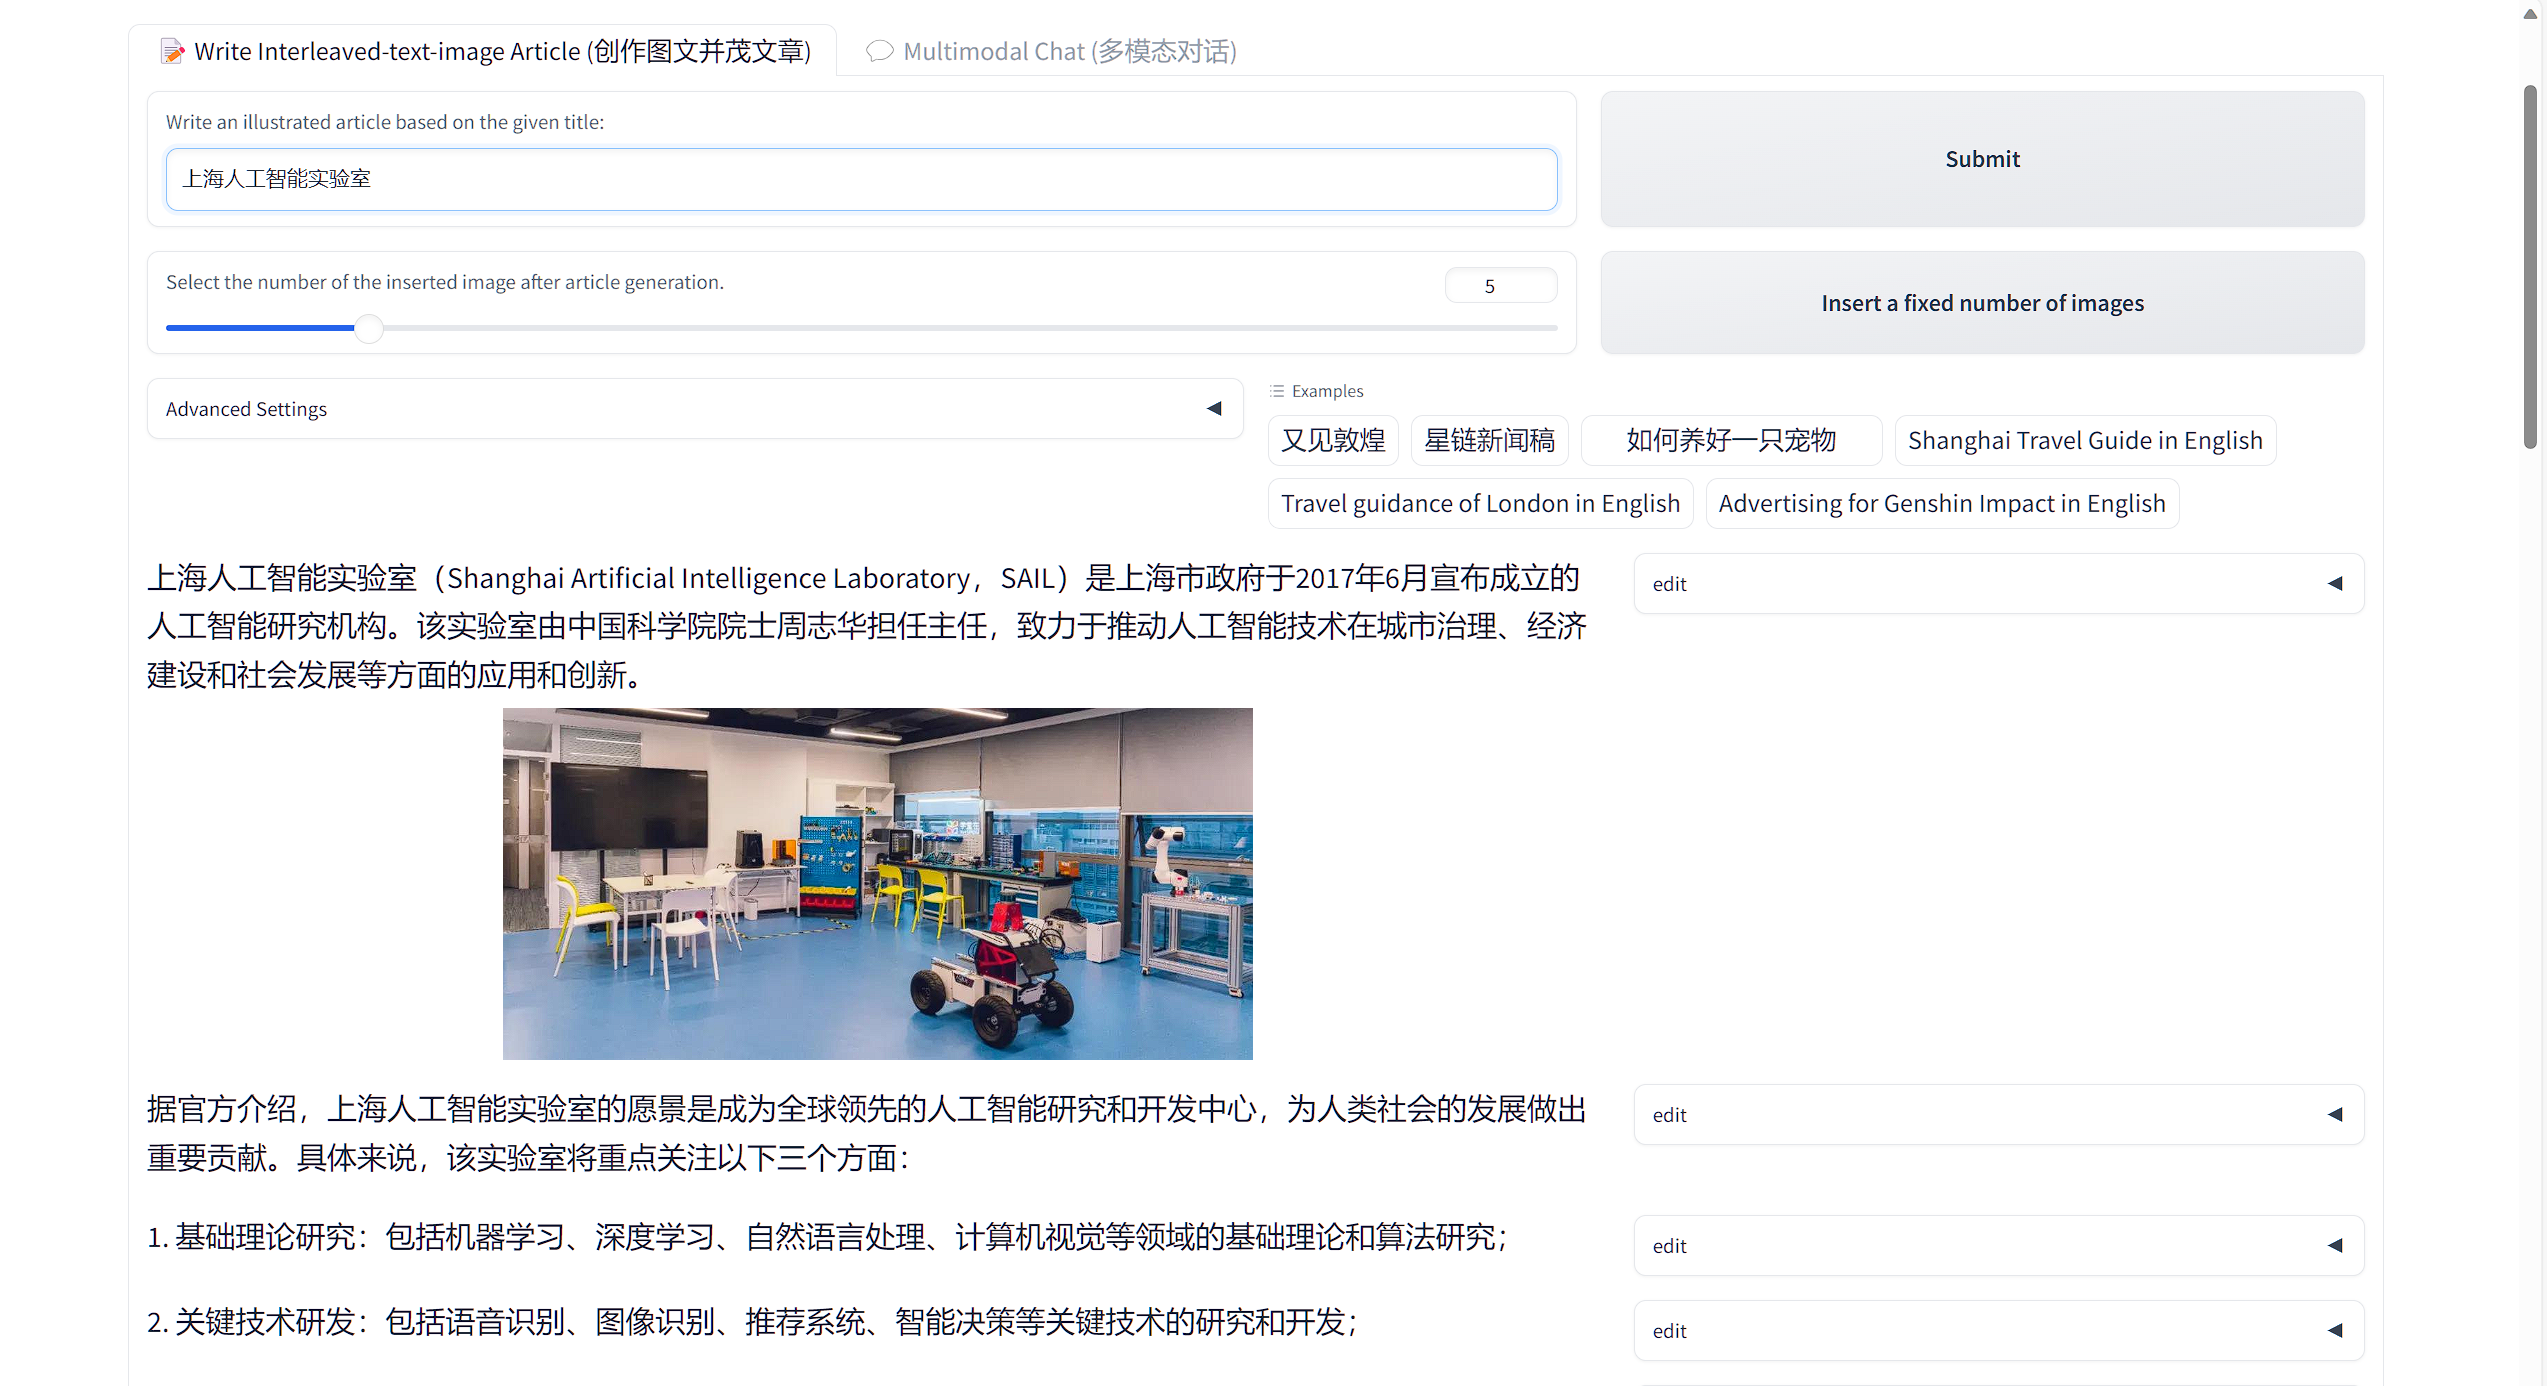Expand the edit panel beside 据官方介绍 paragraph
The height and width of the screenshot is (1386, 2547).
tap(2334, 1115)
